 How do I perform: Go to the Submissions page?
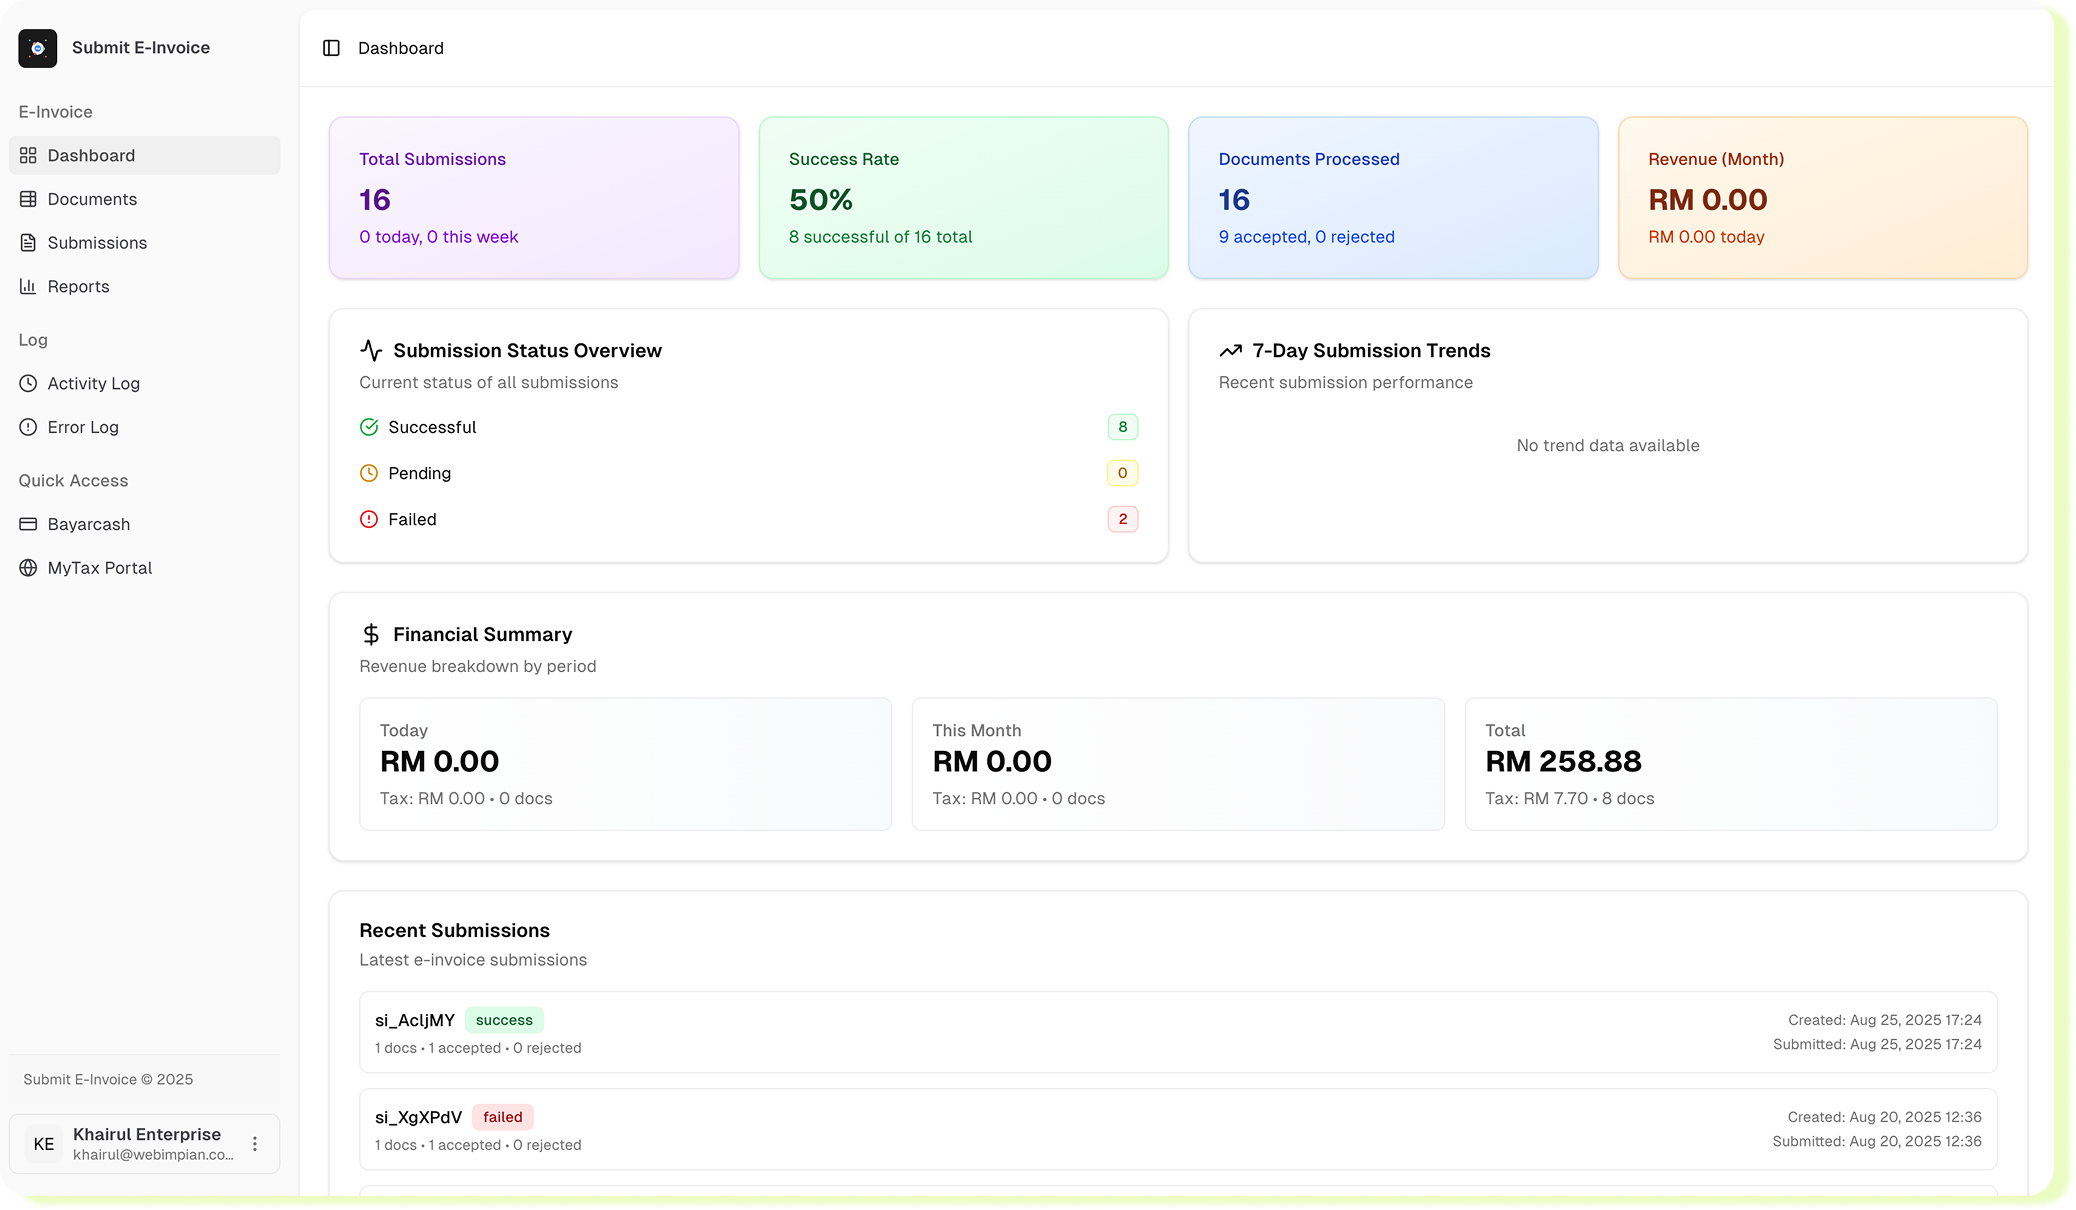pos(97,243)
